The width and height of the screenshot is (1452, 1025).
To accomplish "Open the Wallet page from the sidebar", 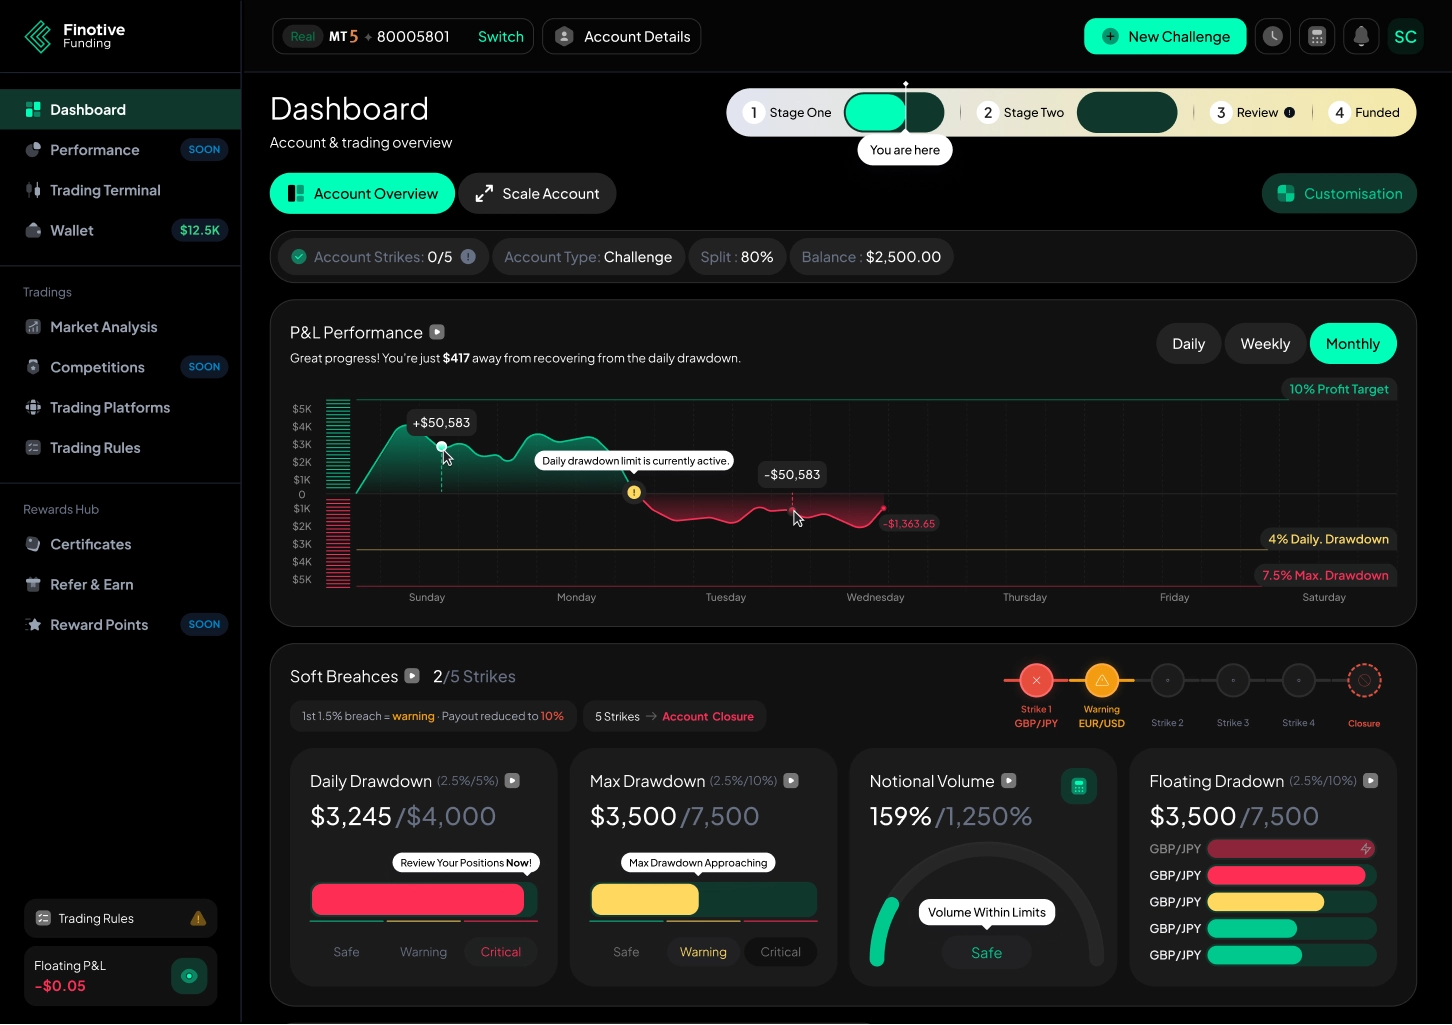I will coord(71,230).
